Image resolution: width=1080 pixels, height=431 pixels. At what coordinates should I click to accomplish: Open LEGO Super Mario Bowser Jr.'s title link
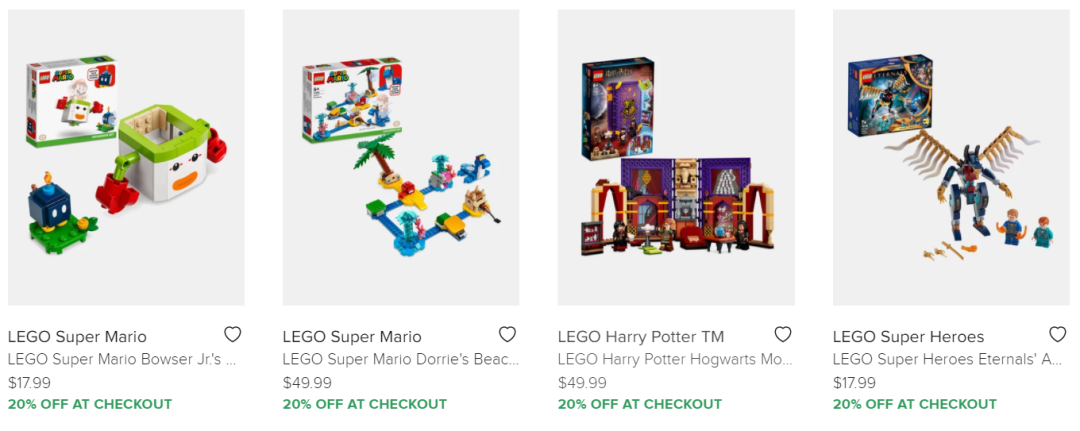coord(123,359)
